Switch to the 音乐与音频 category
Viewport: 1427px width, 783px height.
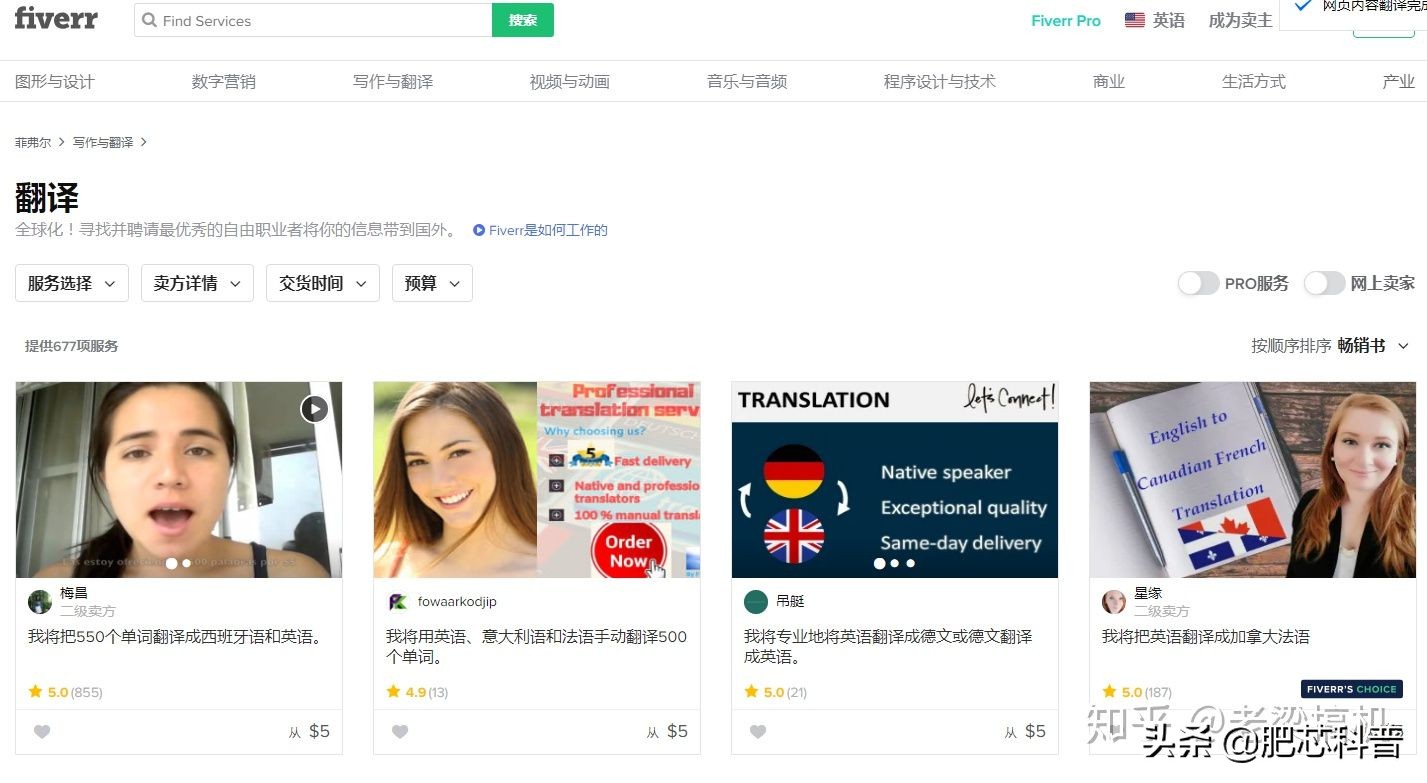746,81
